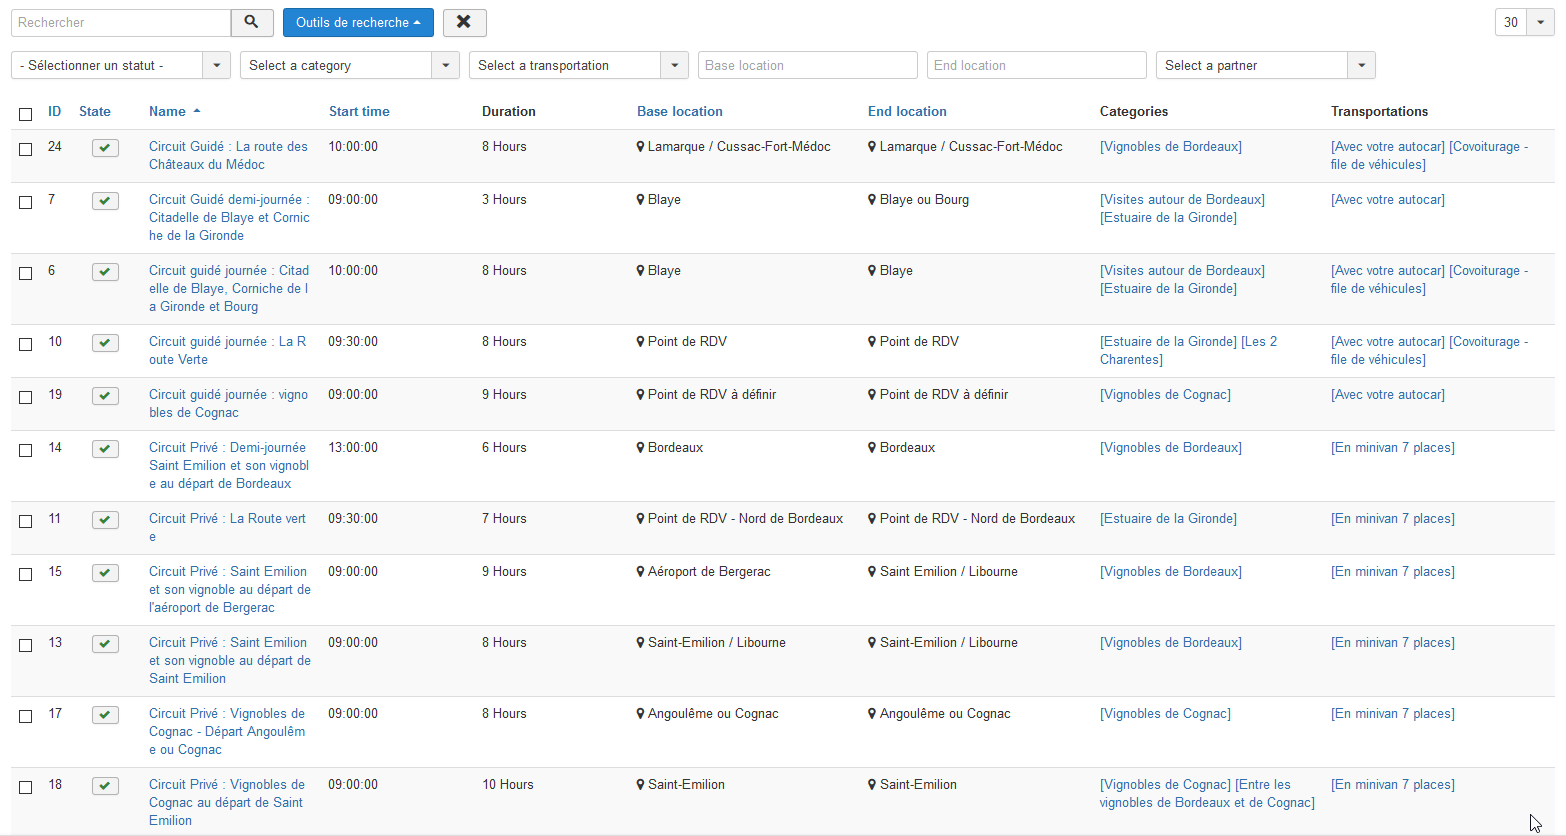Viewport: 1566px width, 836px height.
Task: Toggle published state icon for tour ID 24
Action: (x=105, y=148)
